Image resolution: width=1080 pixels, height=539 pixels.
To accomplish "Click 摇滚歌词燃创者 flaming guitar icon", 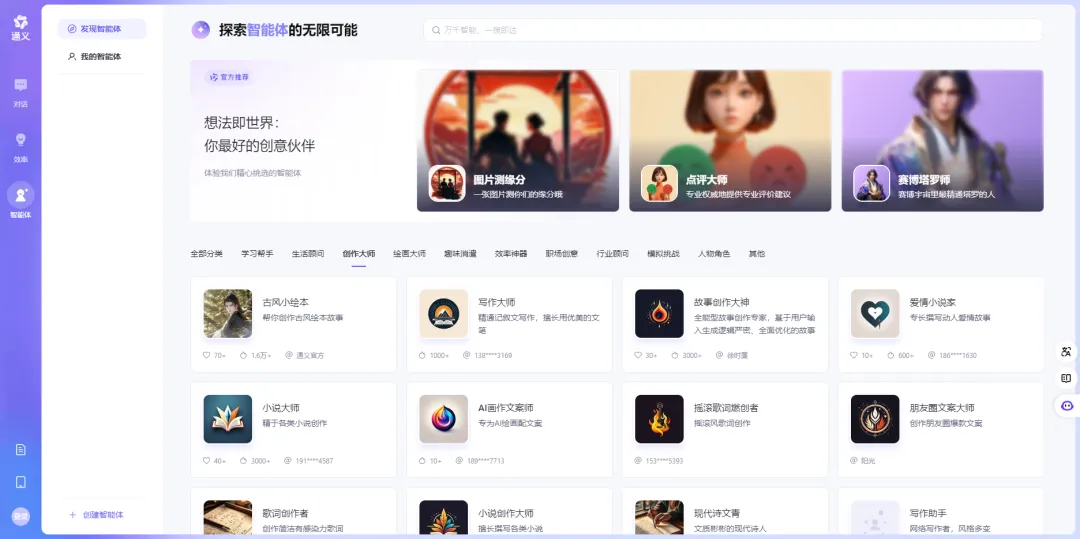I will pos(659,419).
